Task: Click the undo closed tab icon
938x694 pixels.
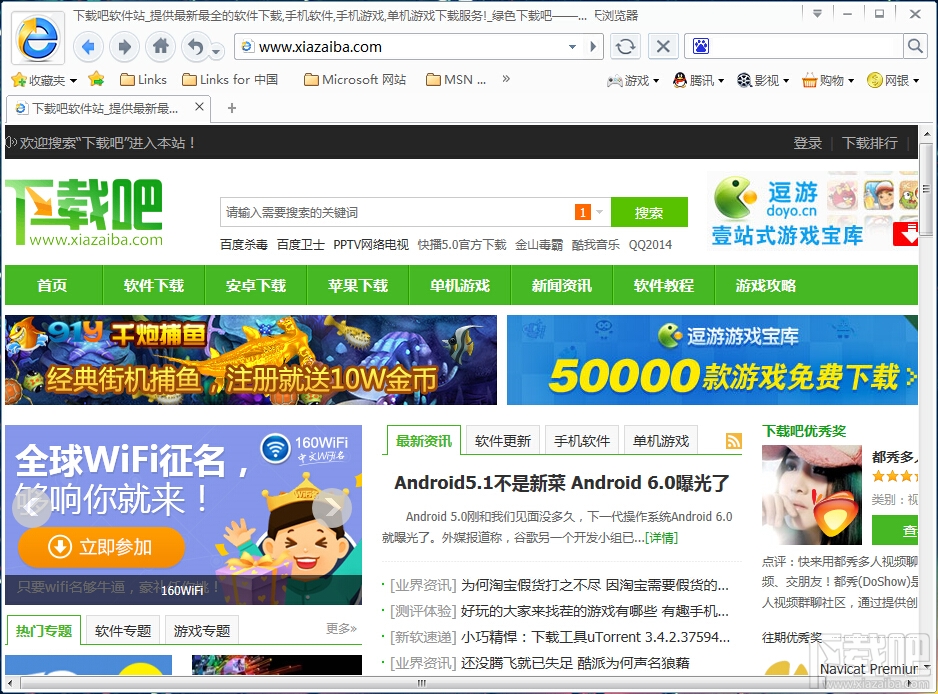Action: click(x=196, y=47)
